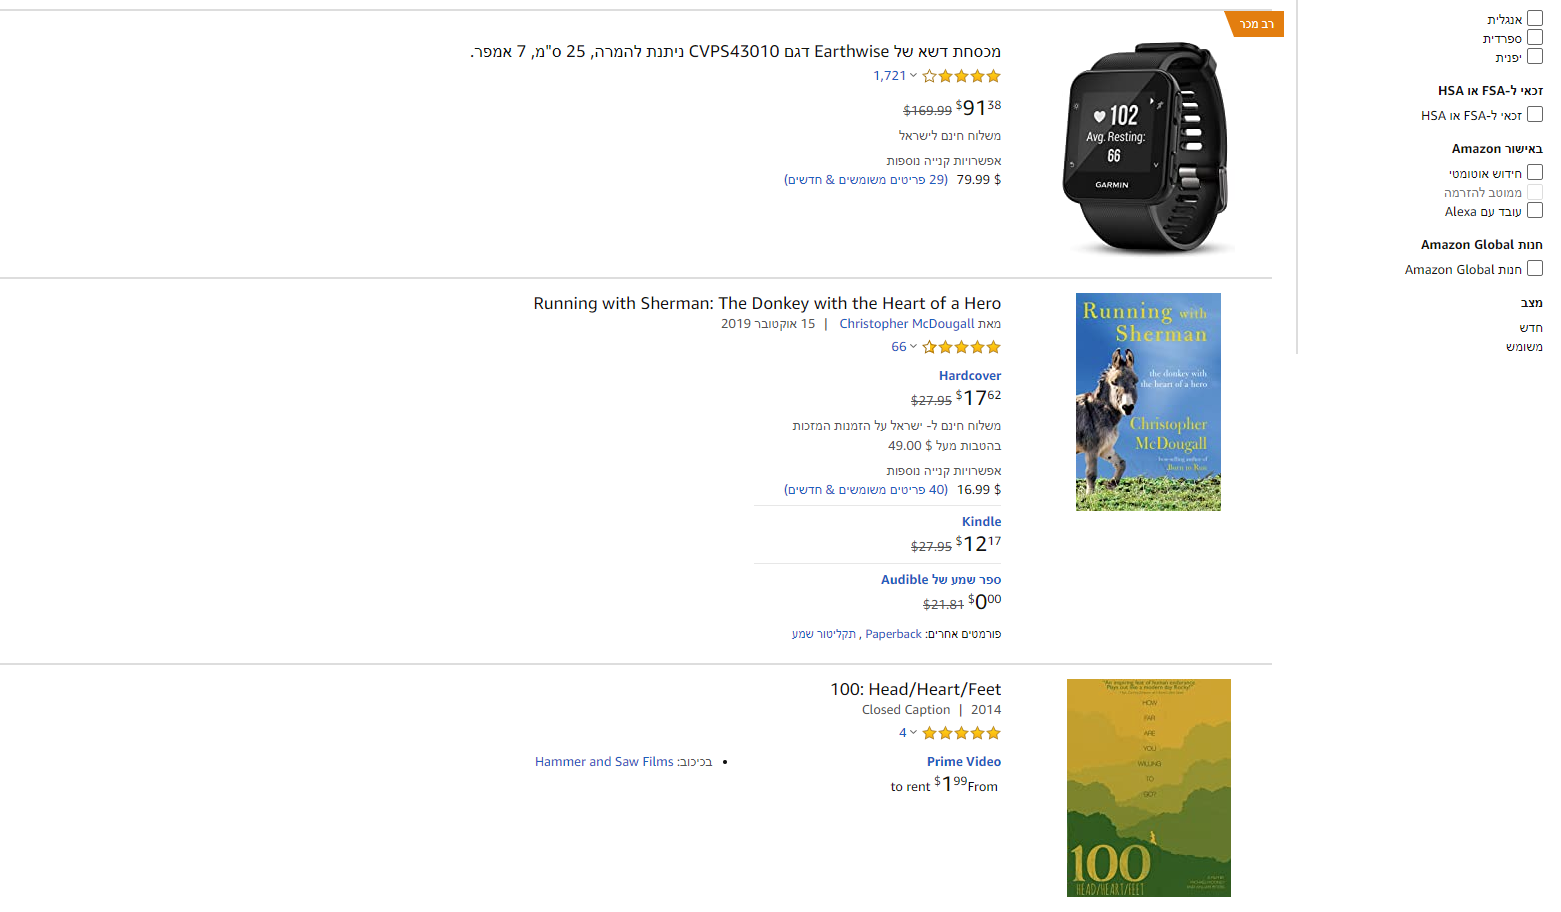
Task: Click the Prime Video link
Action: pos(963,762)
